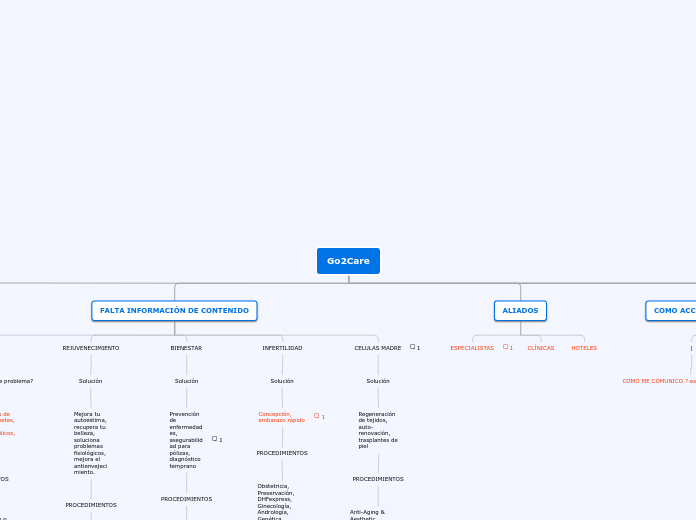Image resolution: width=696 pixels, height=520 pixels.
Task: Open the comment icon beside Concepción, embarazo rápido
Action: pos(316,416)
